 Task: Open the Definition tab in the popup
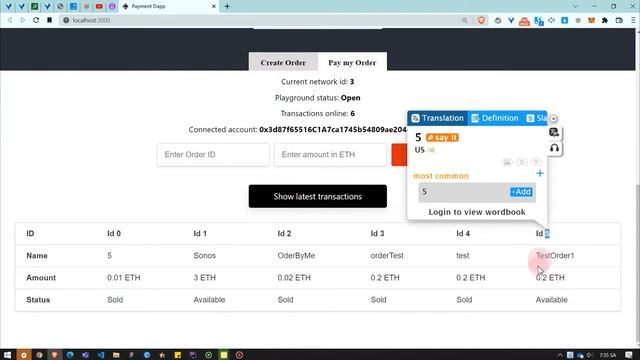495,118
